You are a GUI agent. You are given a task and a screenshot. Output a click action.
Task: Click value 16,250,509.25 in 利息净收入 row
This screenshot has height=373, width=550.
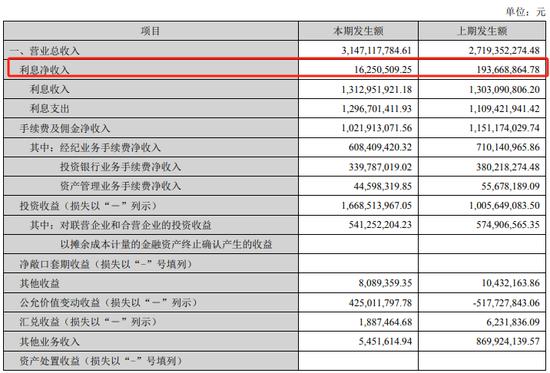click(383, 69)
